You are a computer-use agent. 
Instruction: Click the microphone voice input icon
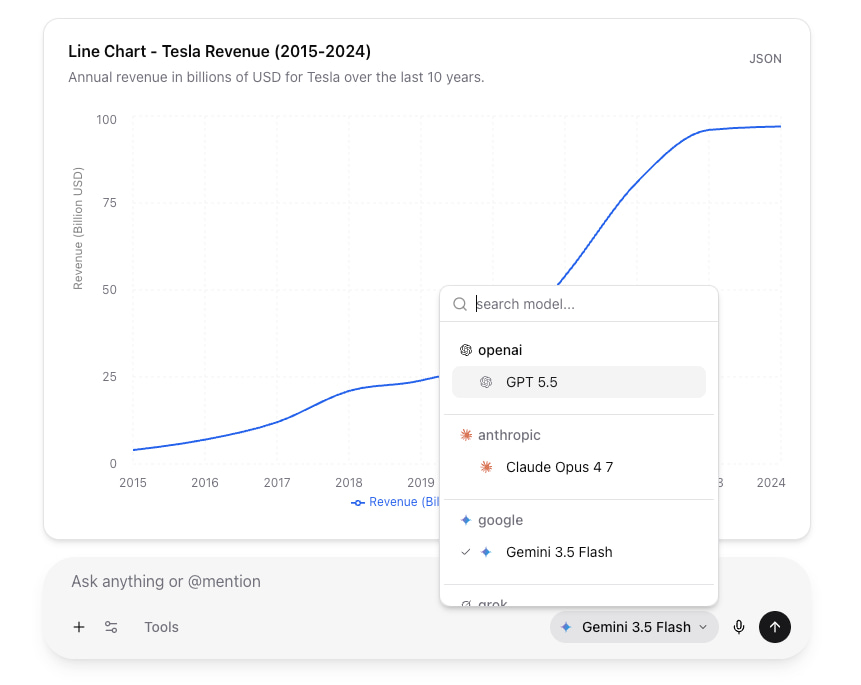coord(739,627)
